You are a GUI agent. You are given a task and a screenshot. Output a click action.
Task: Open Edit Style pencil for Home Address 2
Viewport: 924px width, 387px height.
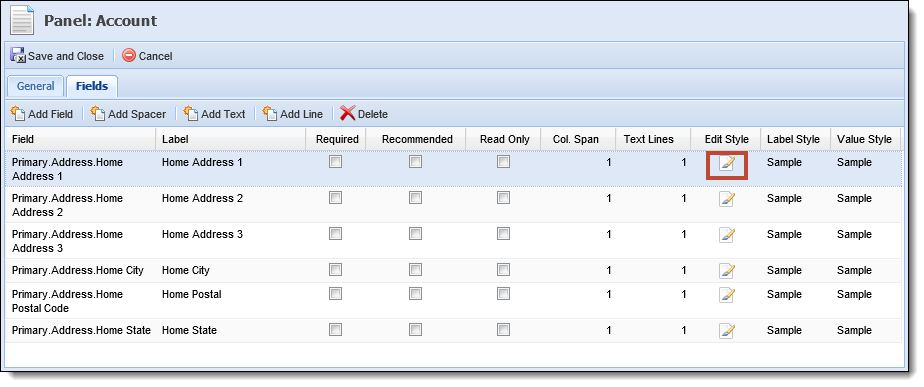(x=727, y=199)
